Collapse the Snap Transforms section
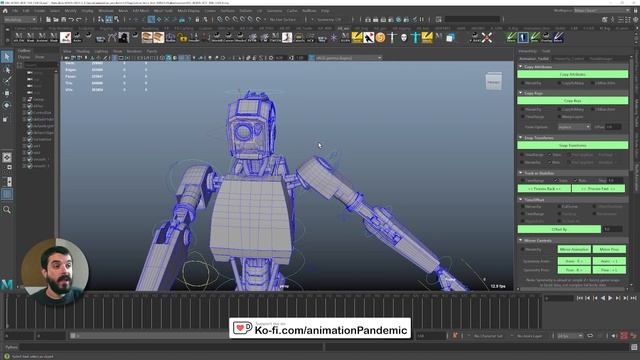The image size is (640, 360). click(520, 138)
